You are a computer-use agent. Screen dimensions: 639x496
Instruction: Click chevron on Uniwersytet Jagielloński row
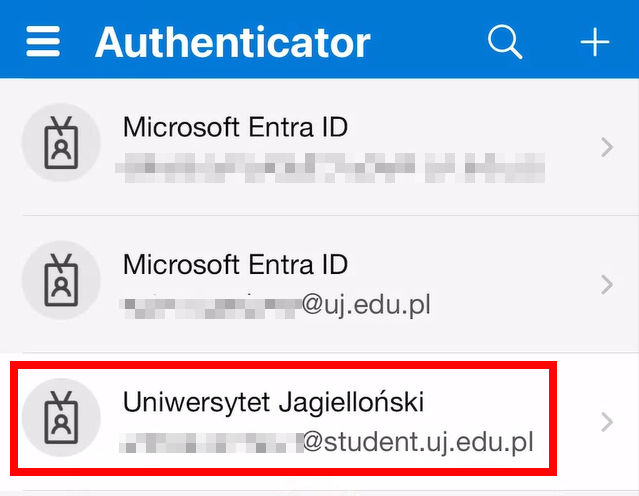(x=607, y=422)
